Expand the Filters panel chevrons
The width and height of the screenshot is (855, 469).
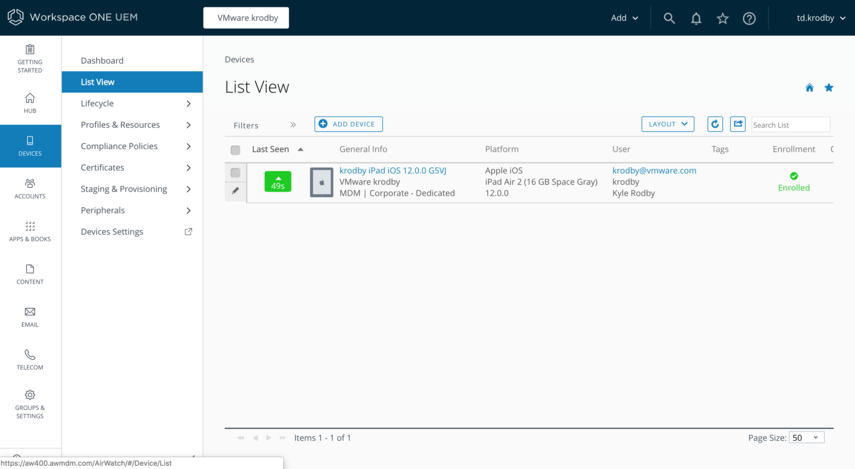(293, 125)
